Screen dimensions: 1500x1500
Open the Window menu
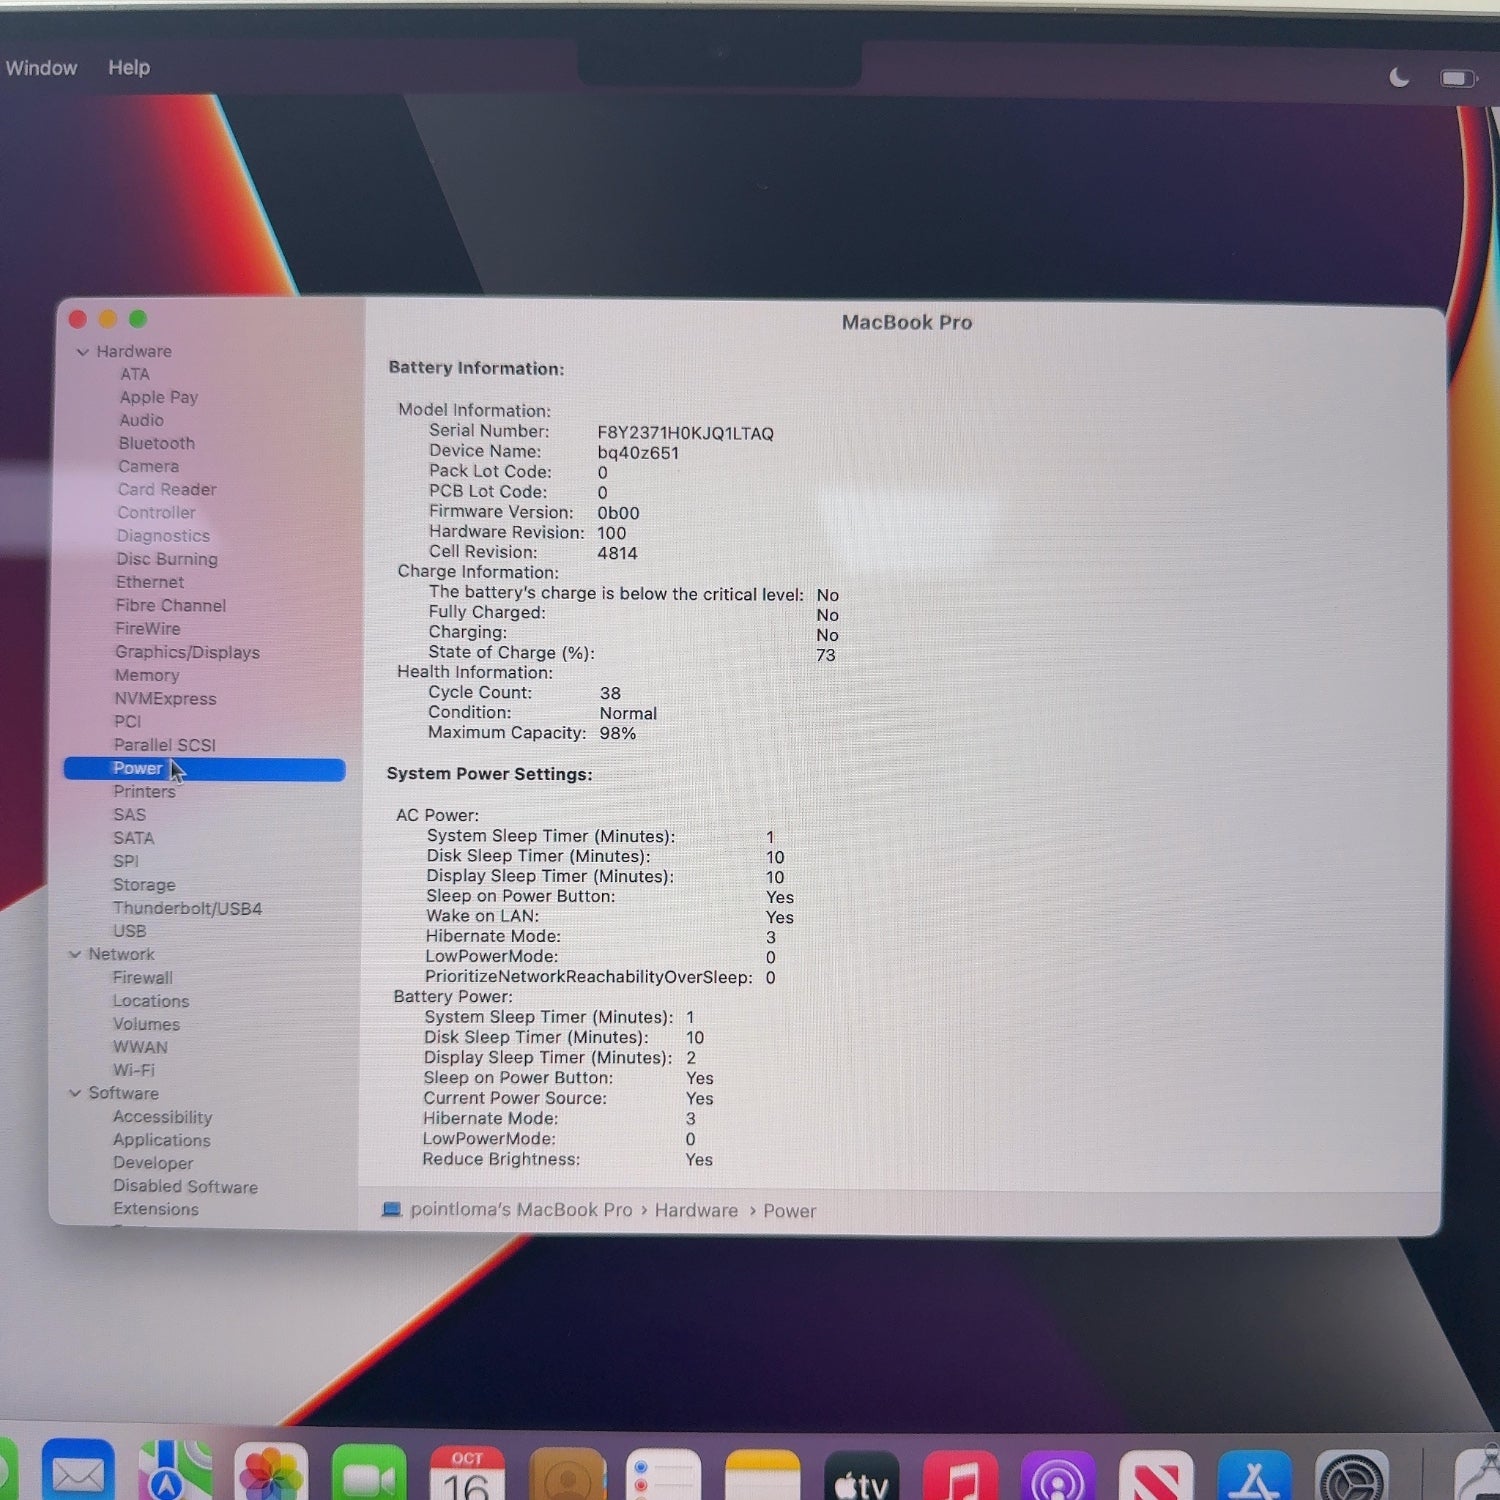pos(41,68)
